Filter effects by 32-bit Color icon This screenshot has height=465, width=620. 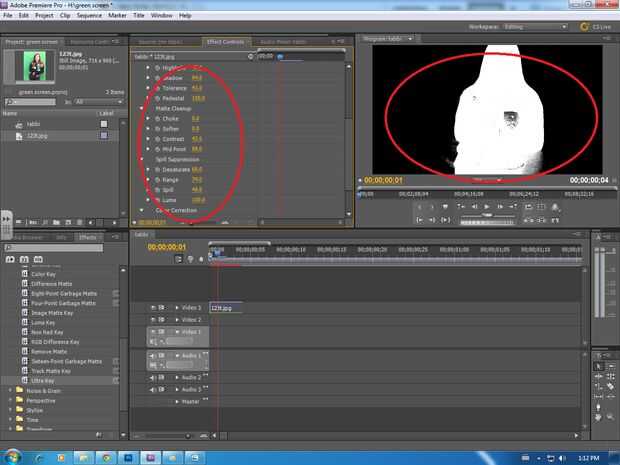(24, 259)
